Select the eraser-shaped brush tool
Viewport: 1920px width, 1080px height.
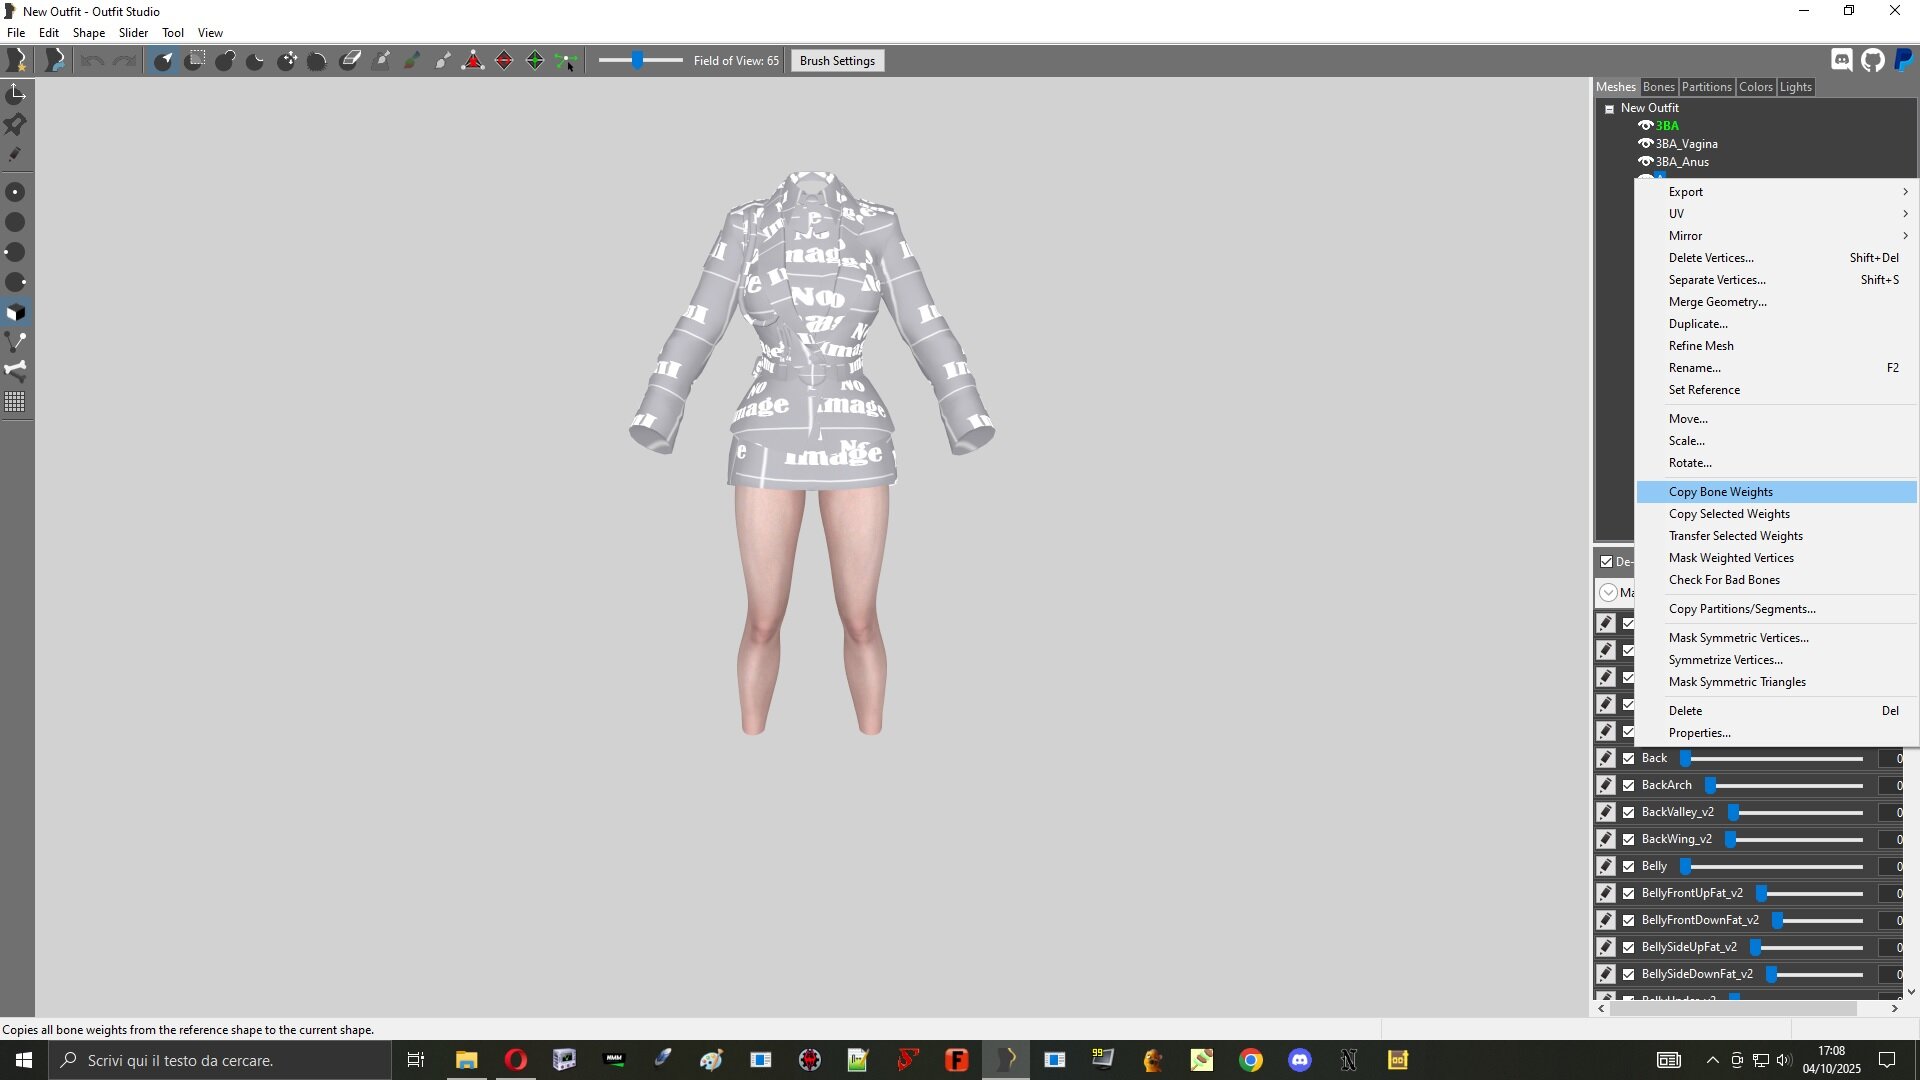(x=350, y=61)
